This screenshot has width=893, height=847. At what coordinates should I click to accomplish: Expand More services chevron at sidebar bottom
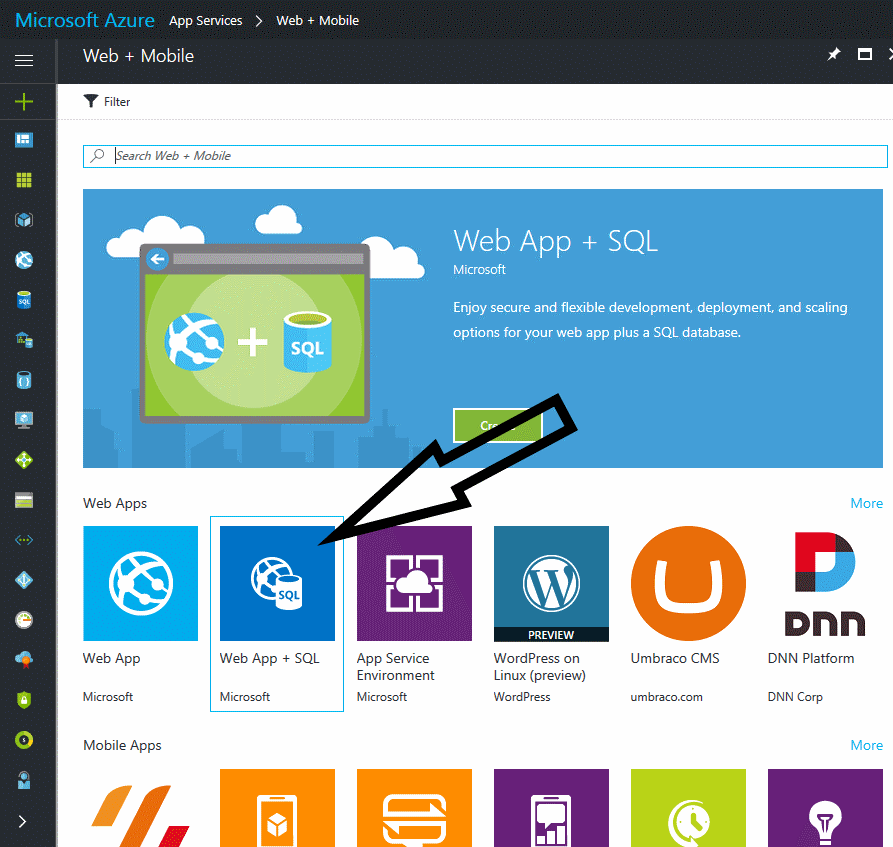(23, 821)
